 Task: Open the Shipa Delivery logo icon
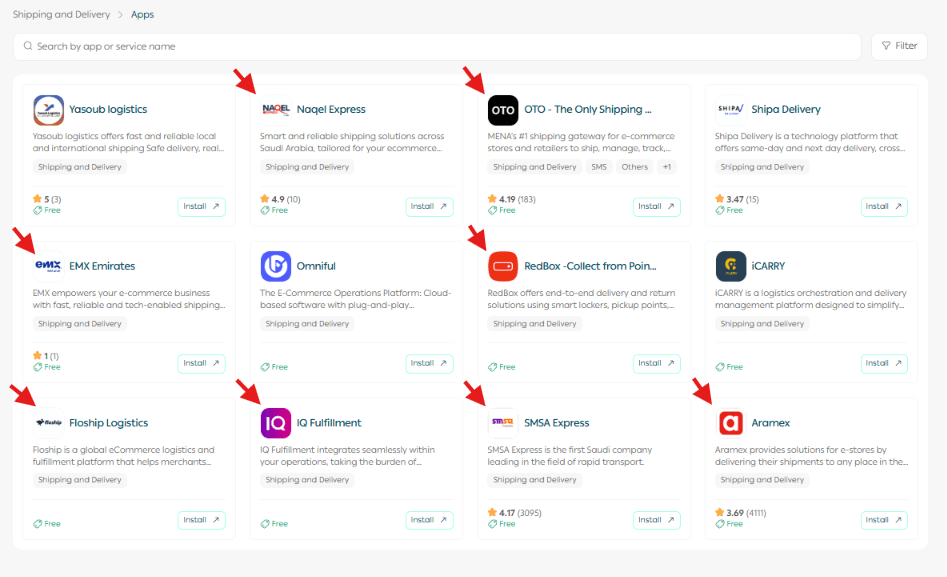click(x=731, y=110)
